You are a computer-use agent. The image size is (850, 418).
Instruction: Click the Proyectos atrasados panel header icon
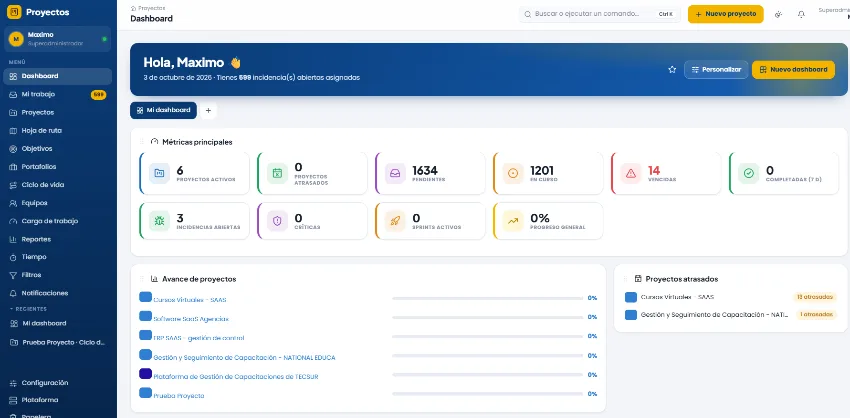point(638,279)
